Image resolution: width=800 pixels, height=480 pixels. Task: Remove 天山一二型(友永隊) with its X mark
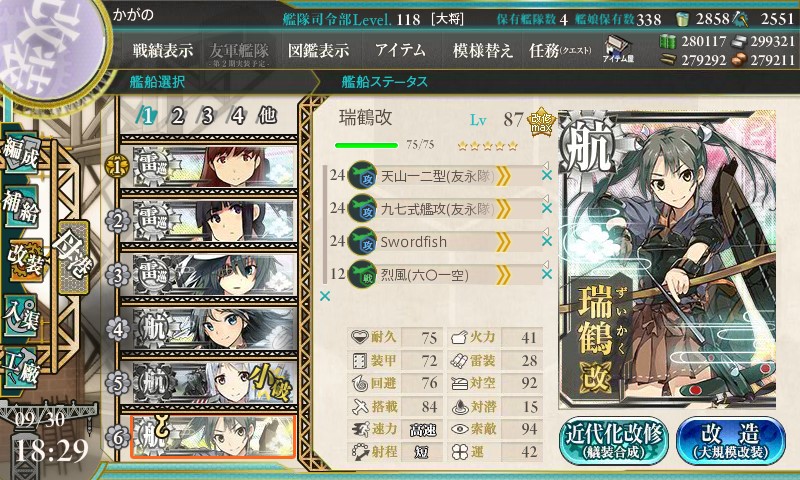[x=547, y=175]
